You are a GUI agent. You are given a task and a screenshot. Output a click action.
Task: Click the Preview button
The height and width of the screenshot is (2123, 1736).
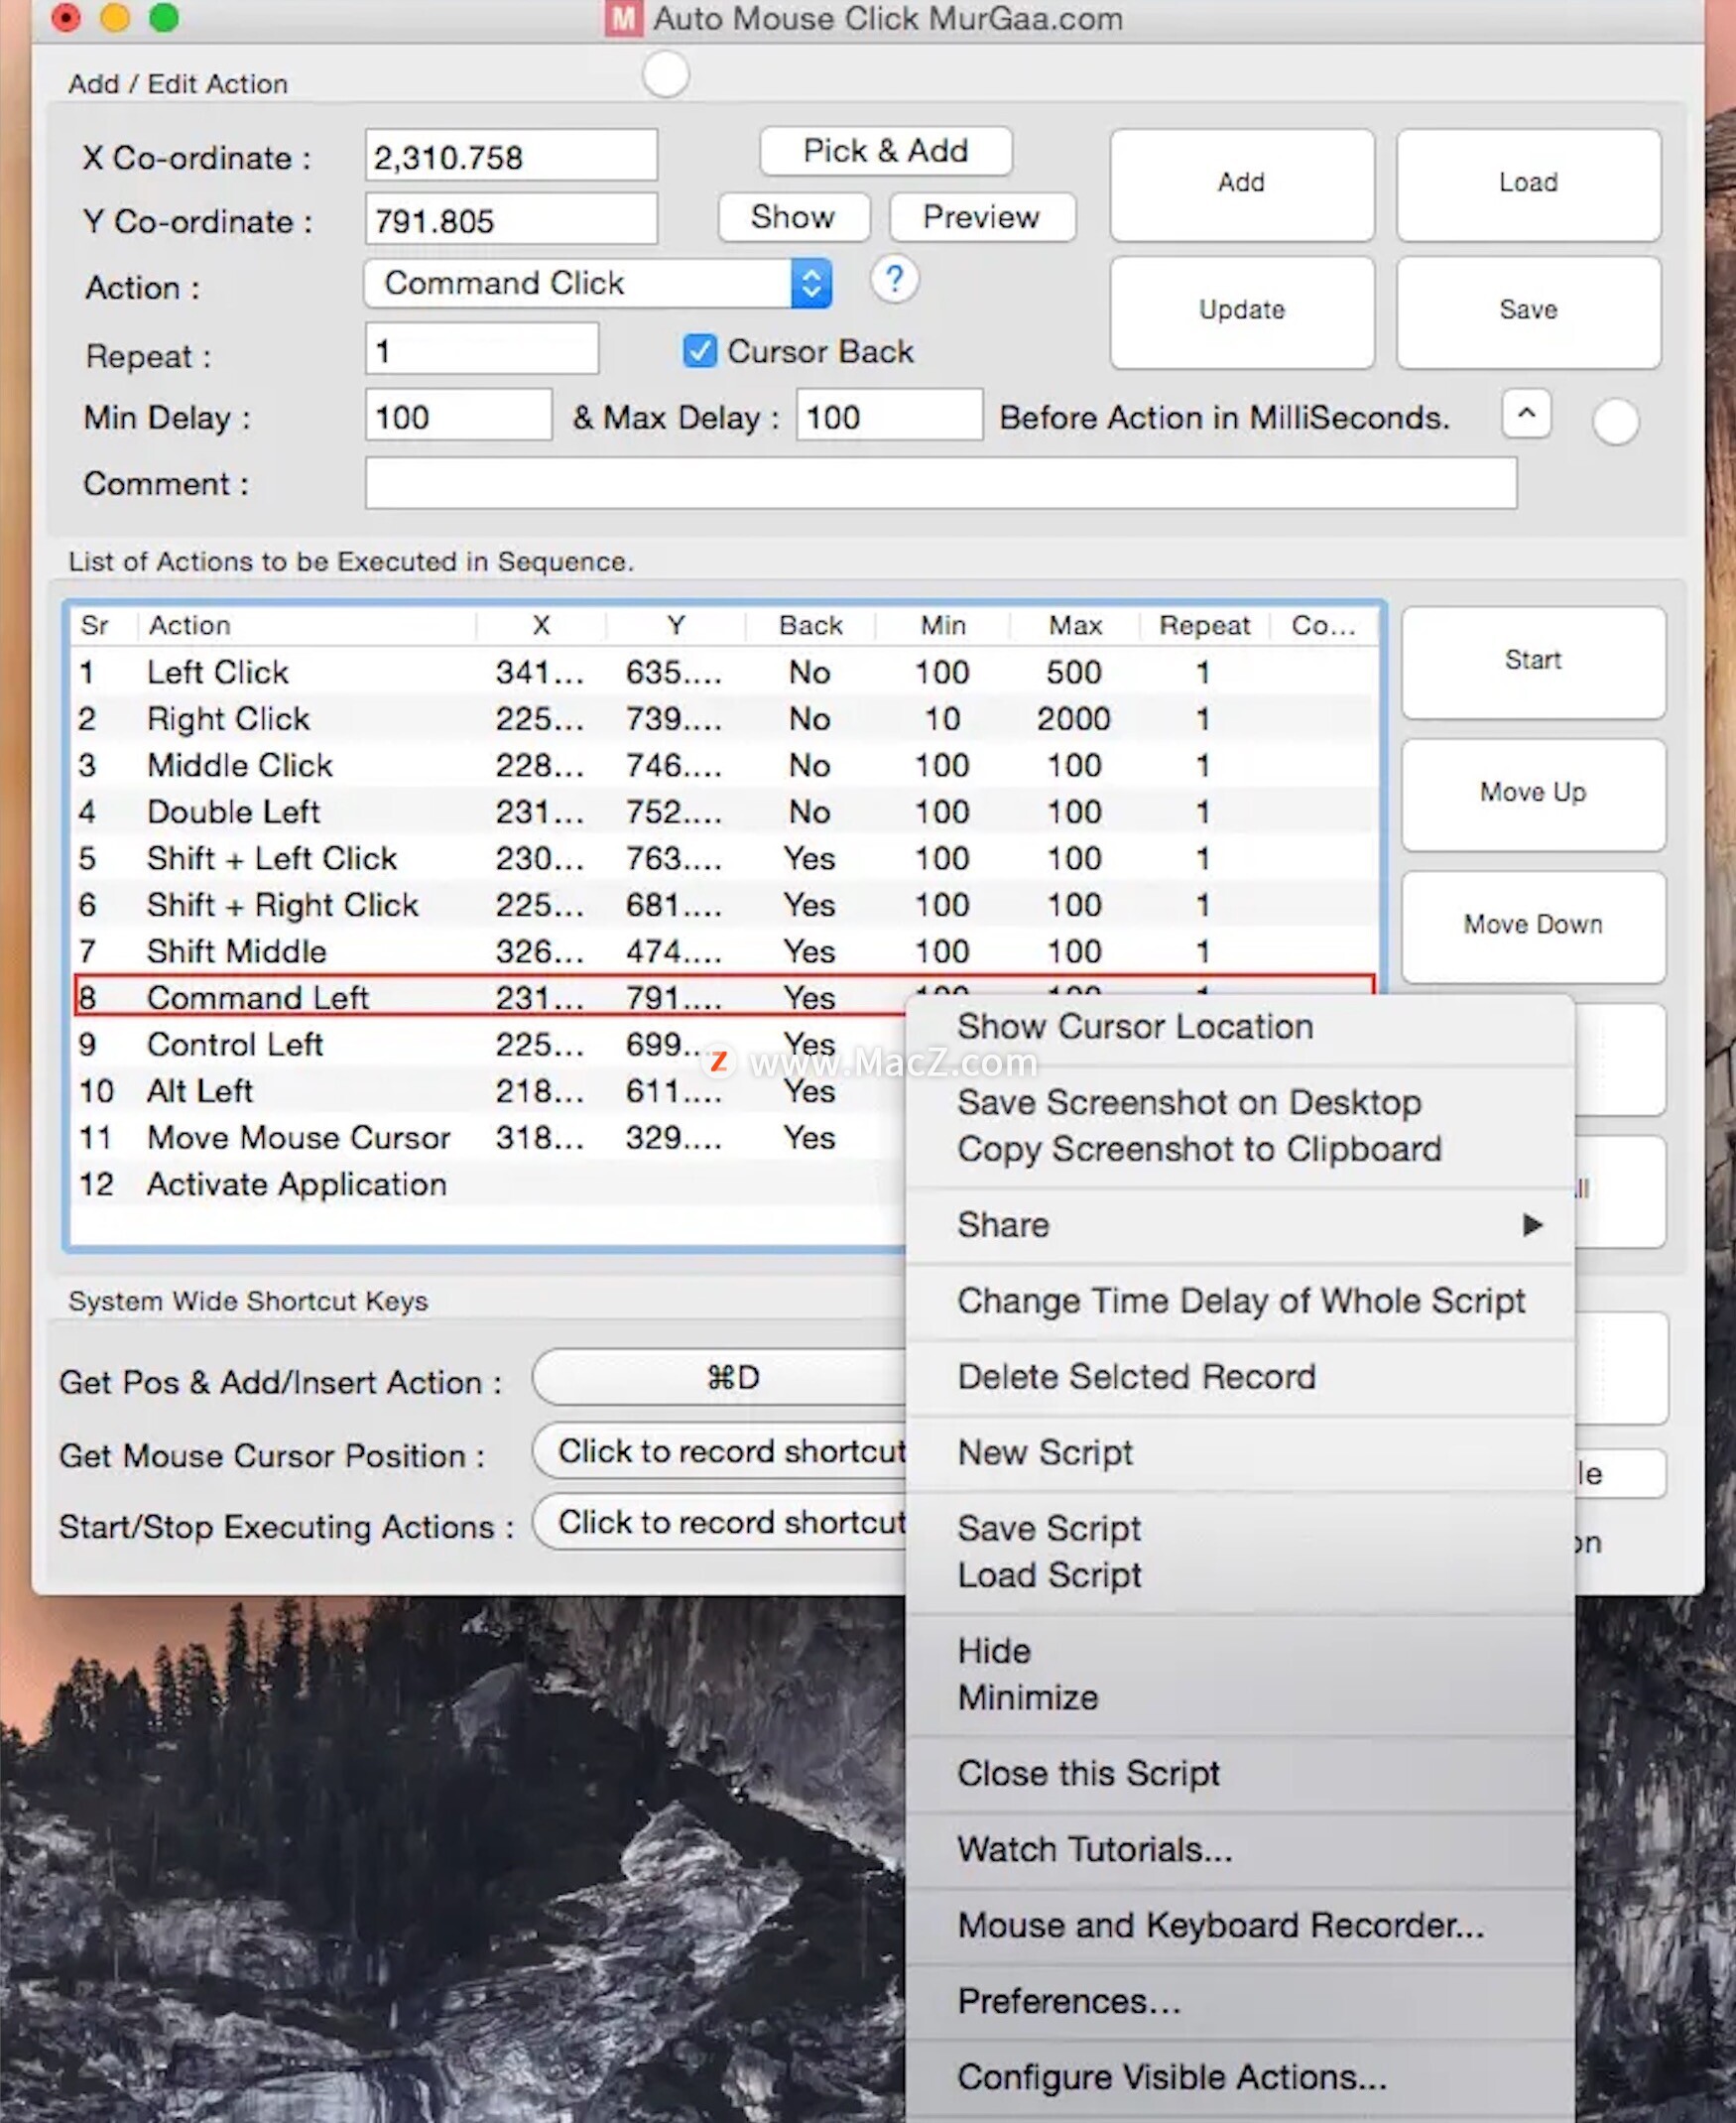click(x=981, y=217)
